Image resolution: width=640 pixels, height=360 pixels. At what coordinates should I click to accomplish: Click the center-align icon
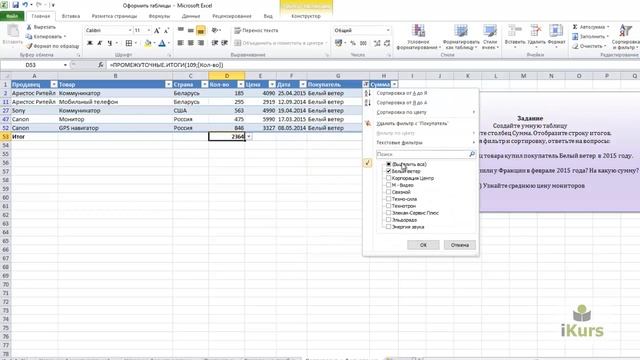point(191,43)
